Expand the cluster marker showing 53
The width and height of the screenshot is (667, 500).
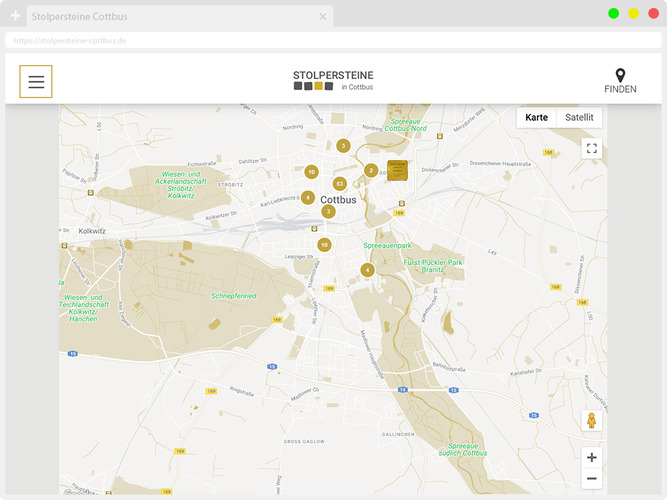coord(340,184)
